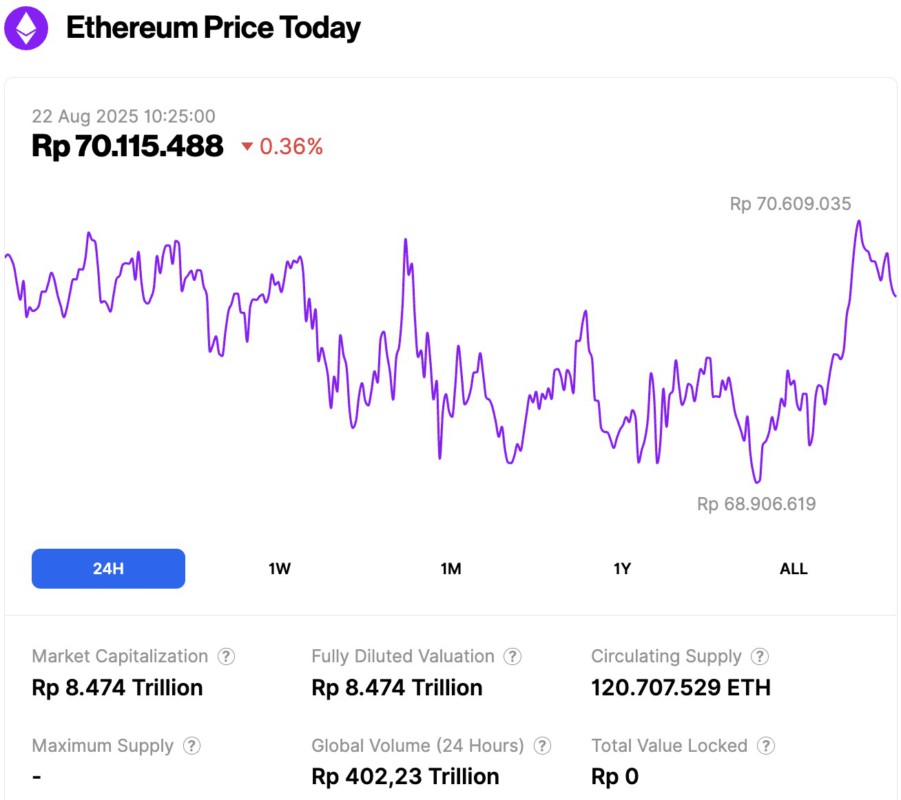Click the current price Rp 70.115.488
This screenshot has width=901, height=800.
(x=128, y=146)
